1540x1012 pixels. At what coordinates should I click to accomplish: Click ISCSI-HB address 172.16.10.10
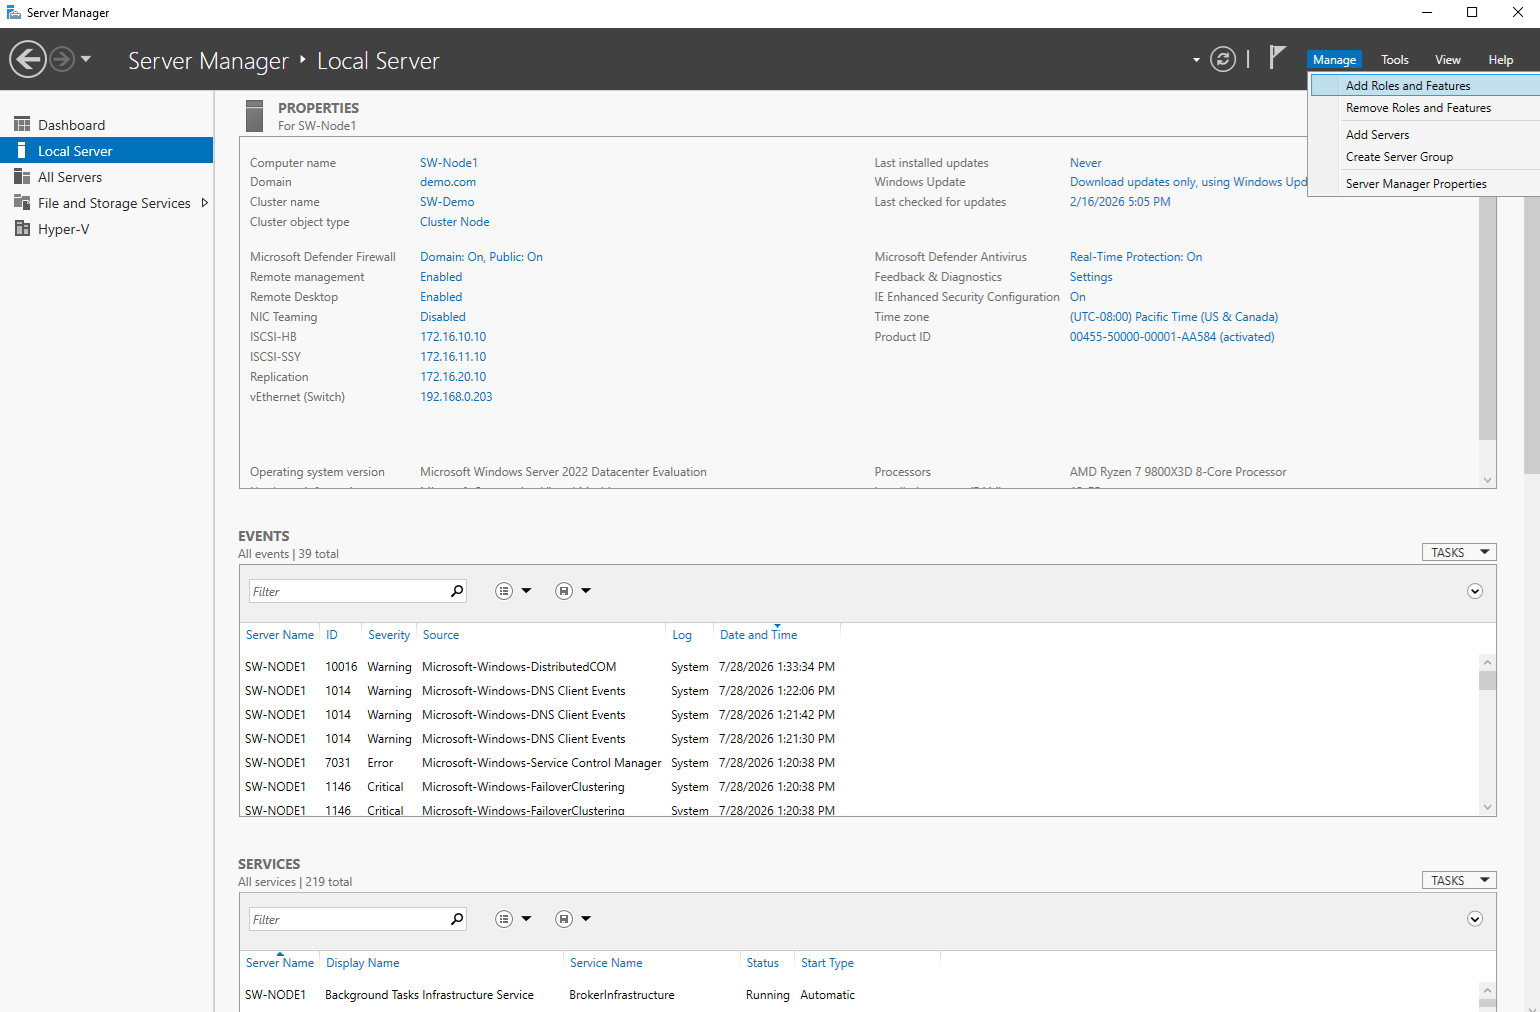453,337
